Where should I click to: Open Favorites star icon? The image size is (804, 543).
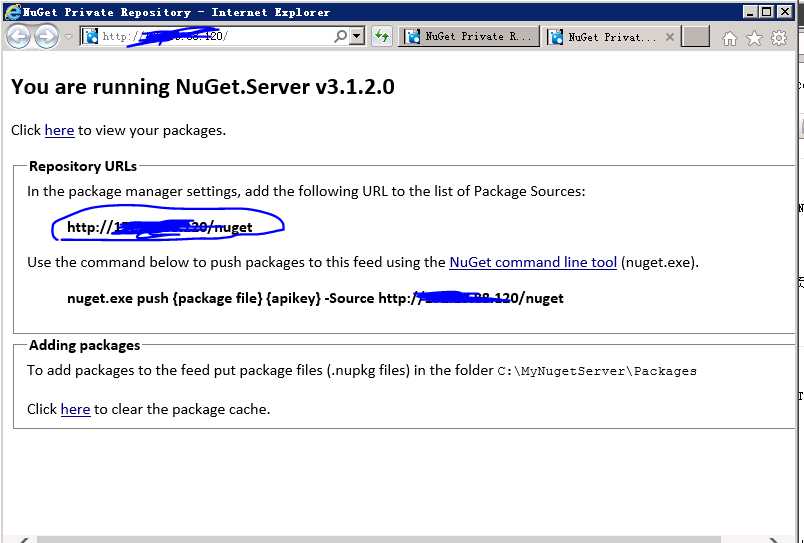(754, 38)
